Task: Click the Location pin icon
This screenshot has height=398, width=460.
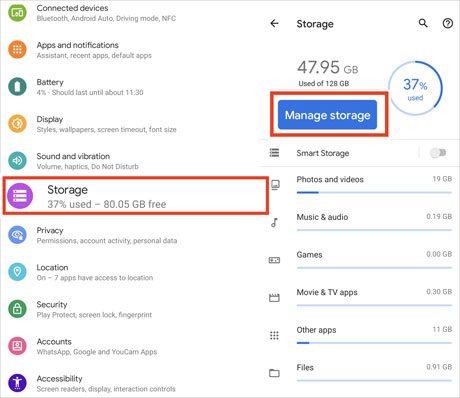Action: tap(17, 272)
